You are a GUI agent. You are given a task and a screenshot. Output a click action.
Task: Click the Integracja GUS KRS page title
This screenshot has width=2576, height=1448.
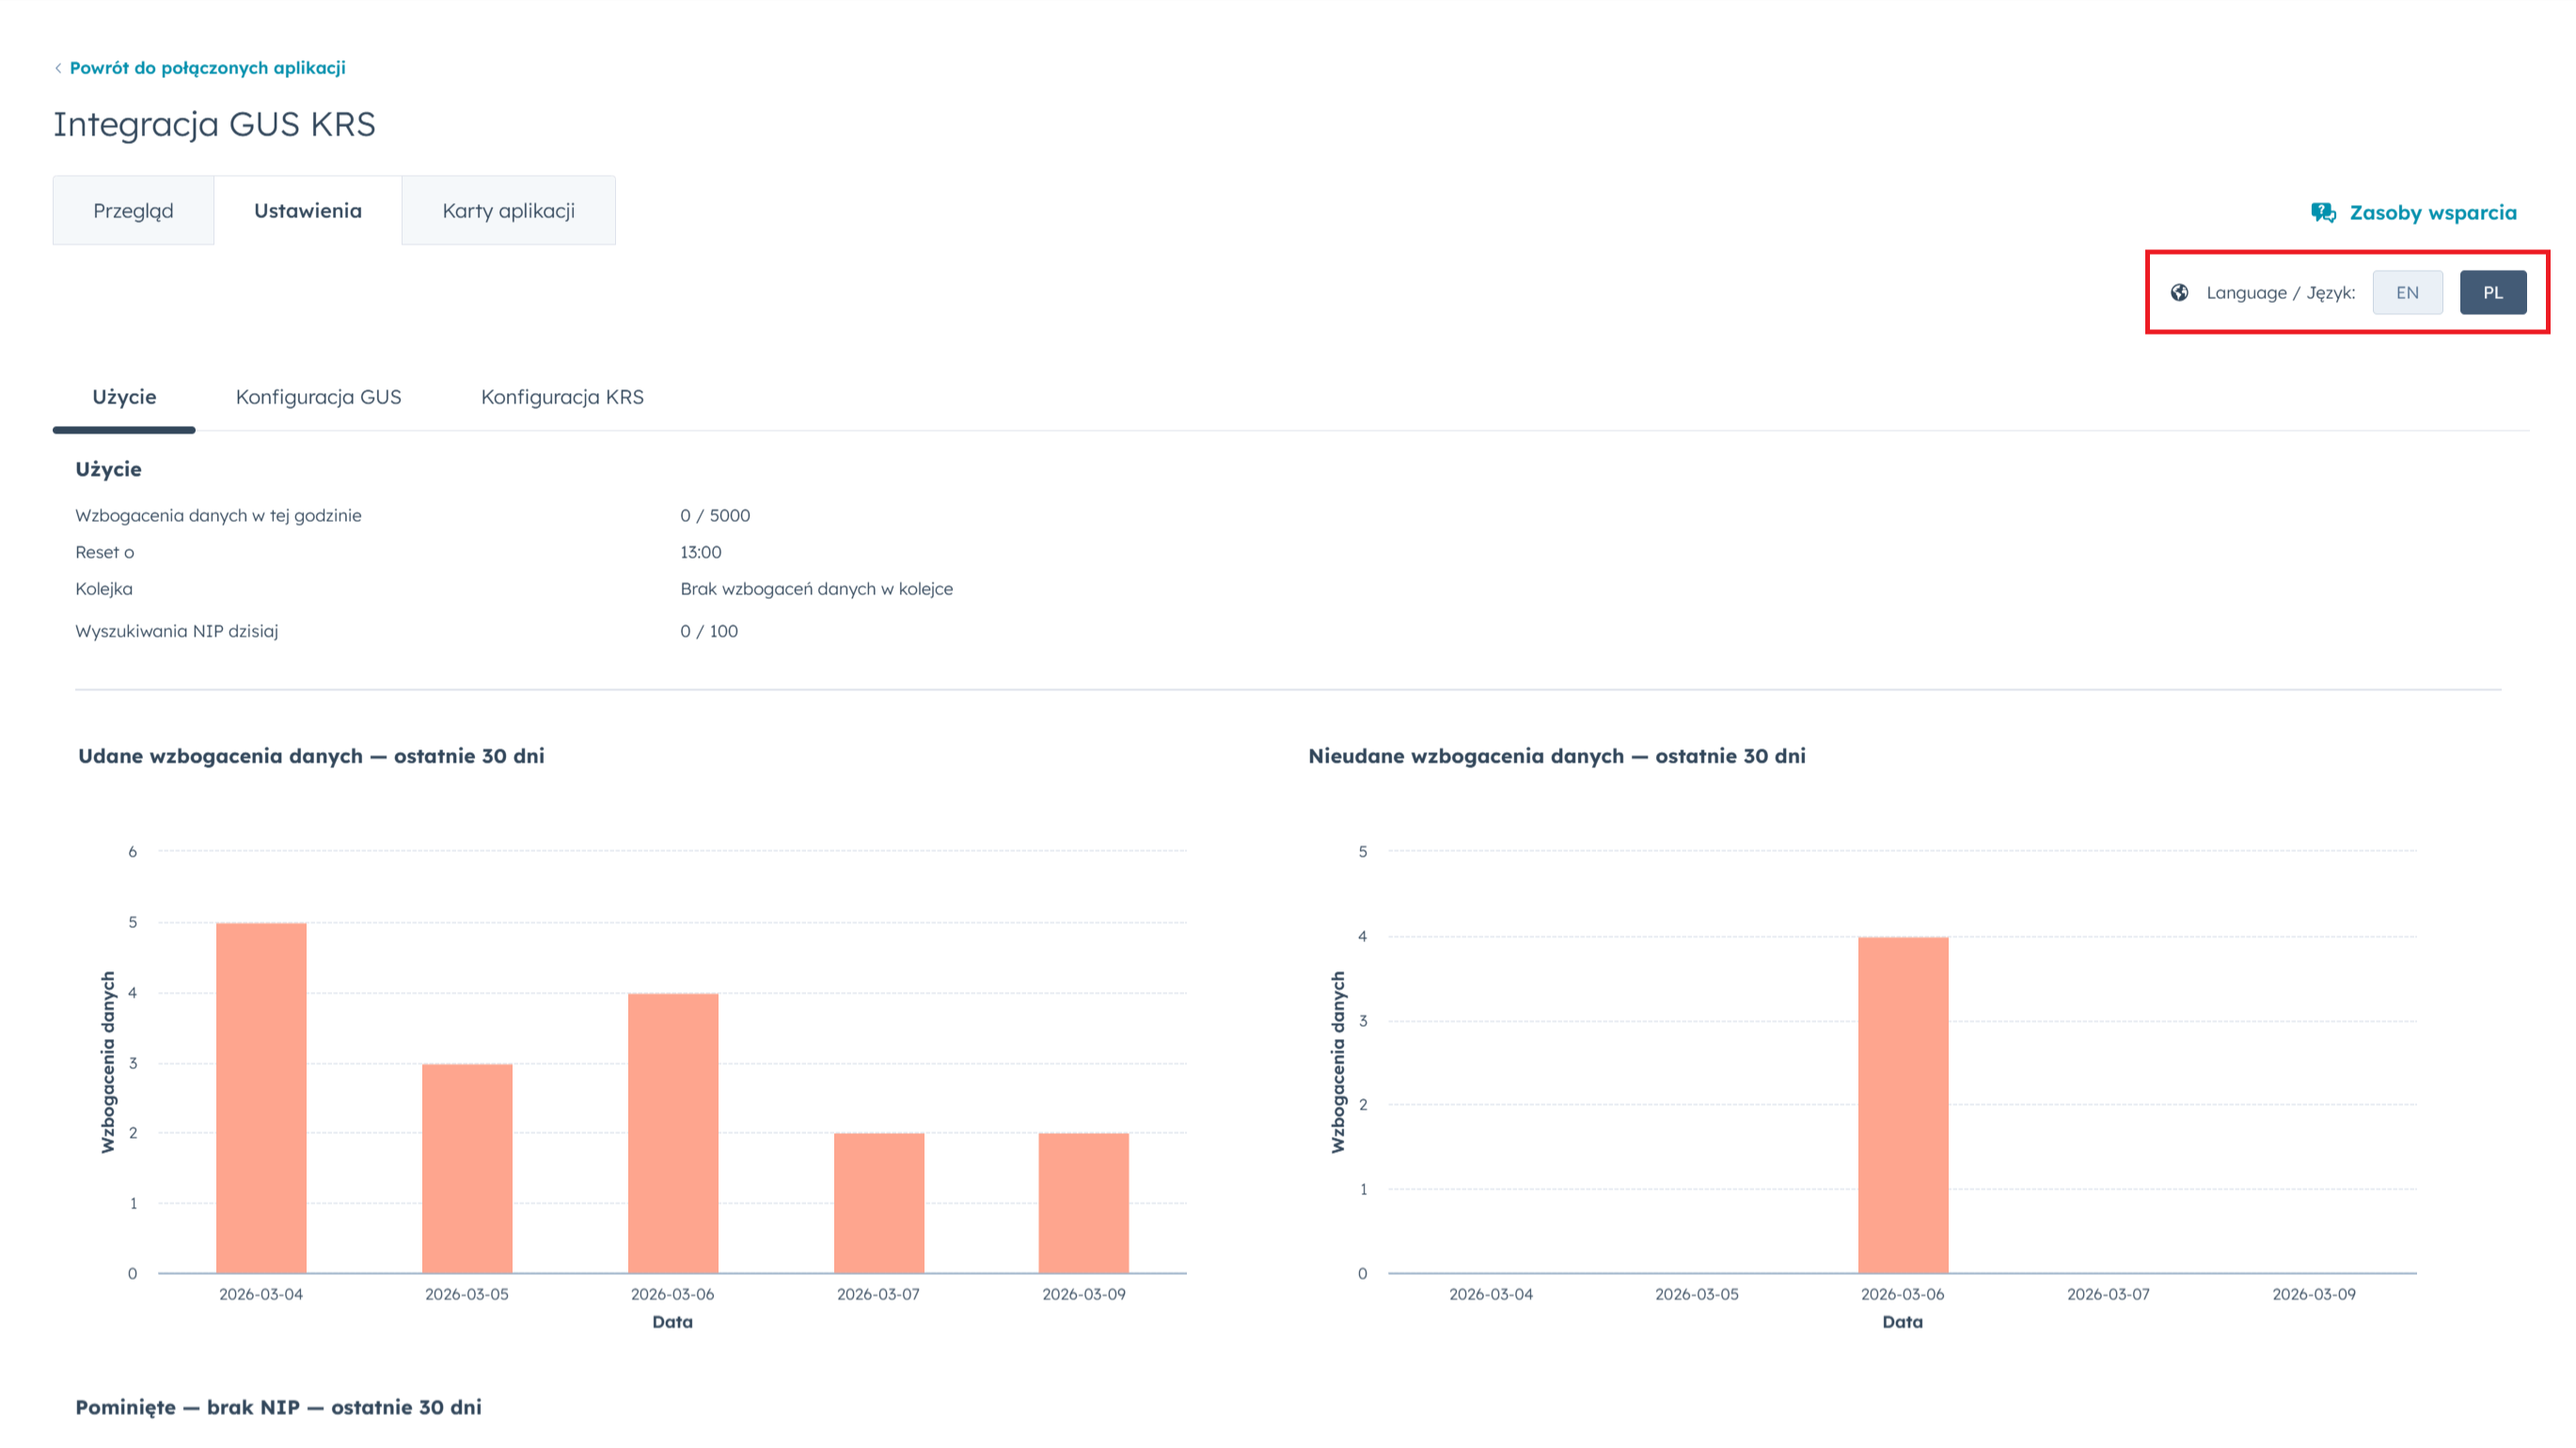(214, 124)
